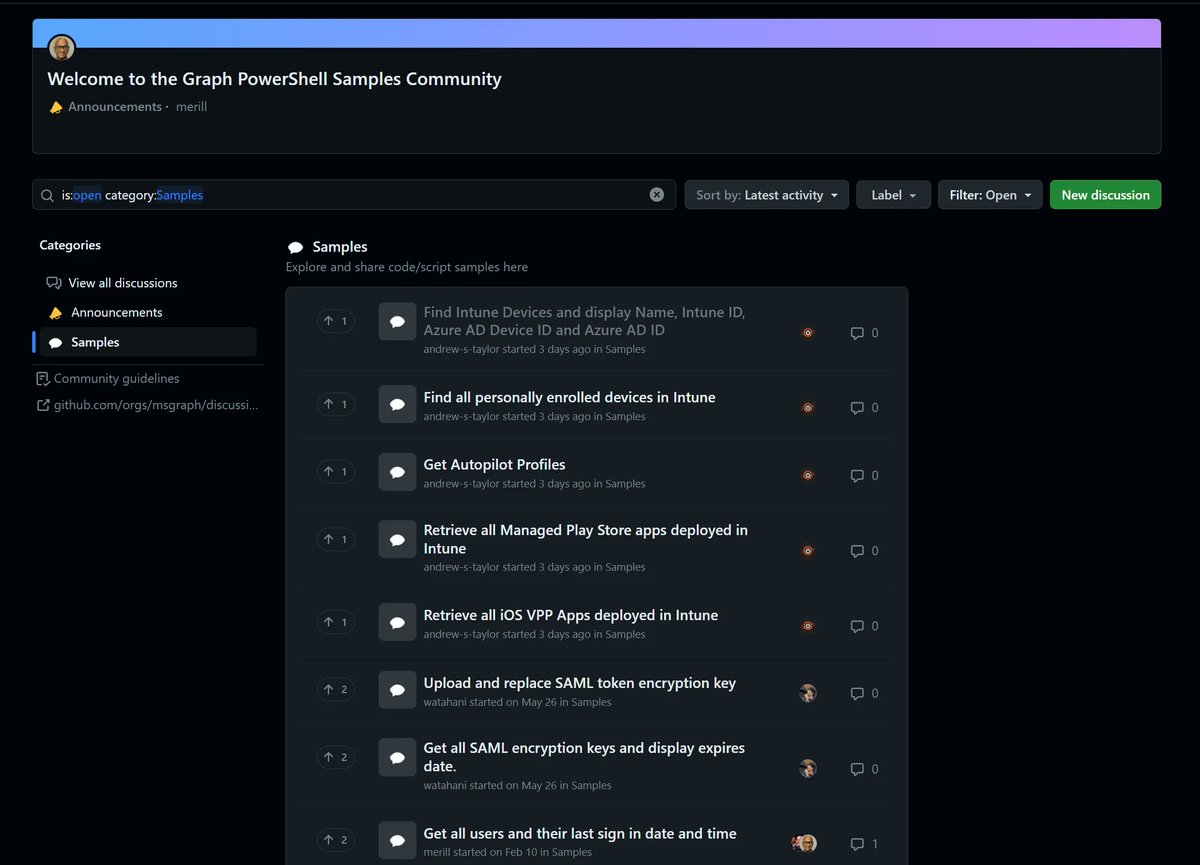Viewport: 1200px width, 865px height.
Task: Open Find all personally enrolled devices in Intune
Action: point(569,397)
